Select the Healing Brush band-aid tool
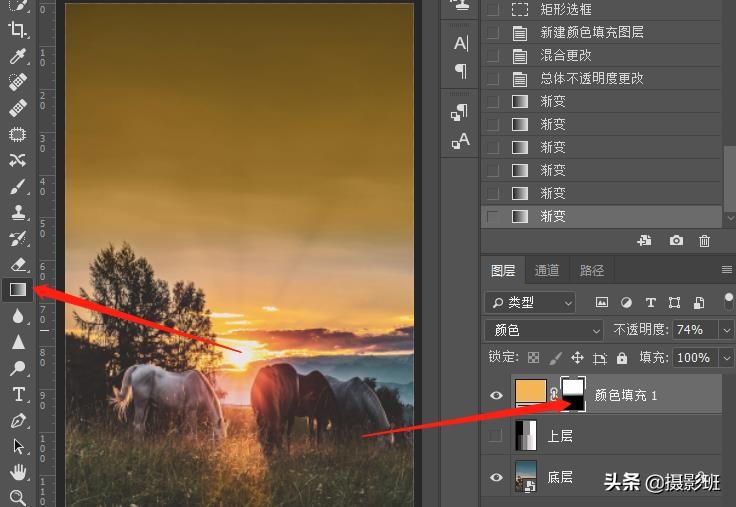The width and height of the screenshot is (736, 507). [x=18, y=108]
